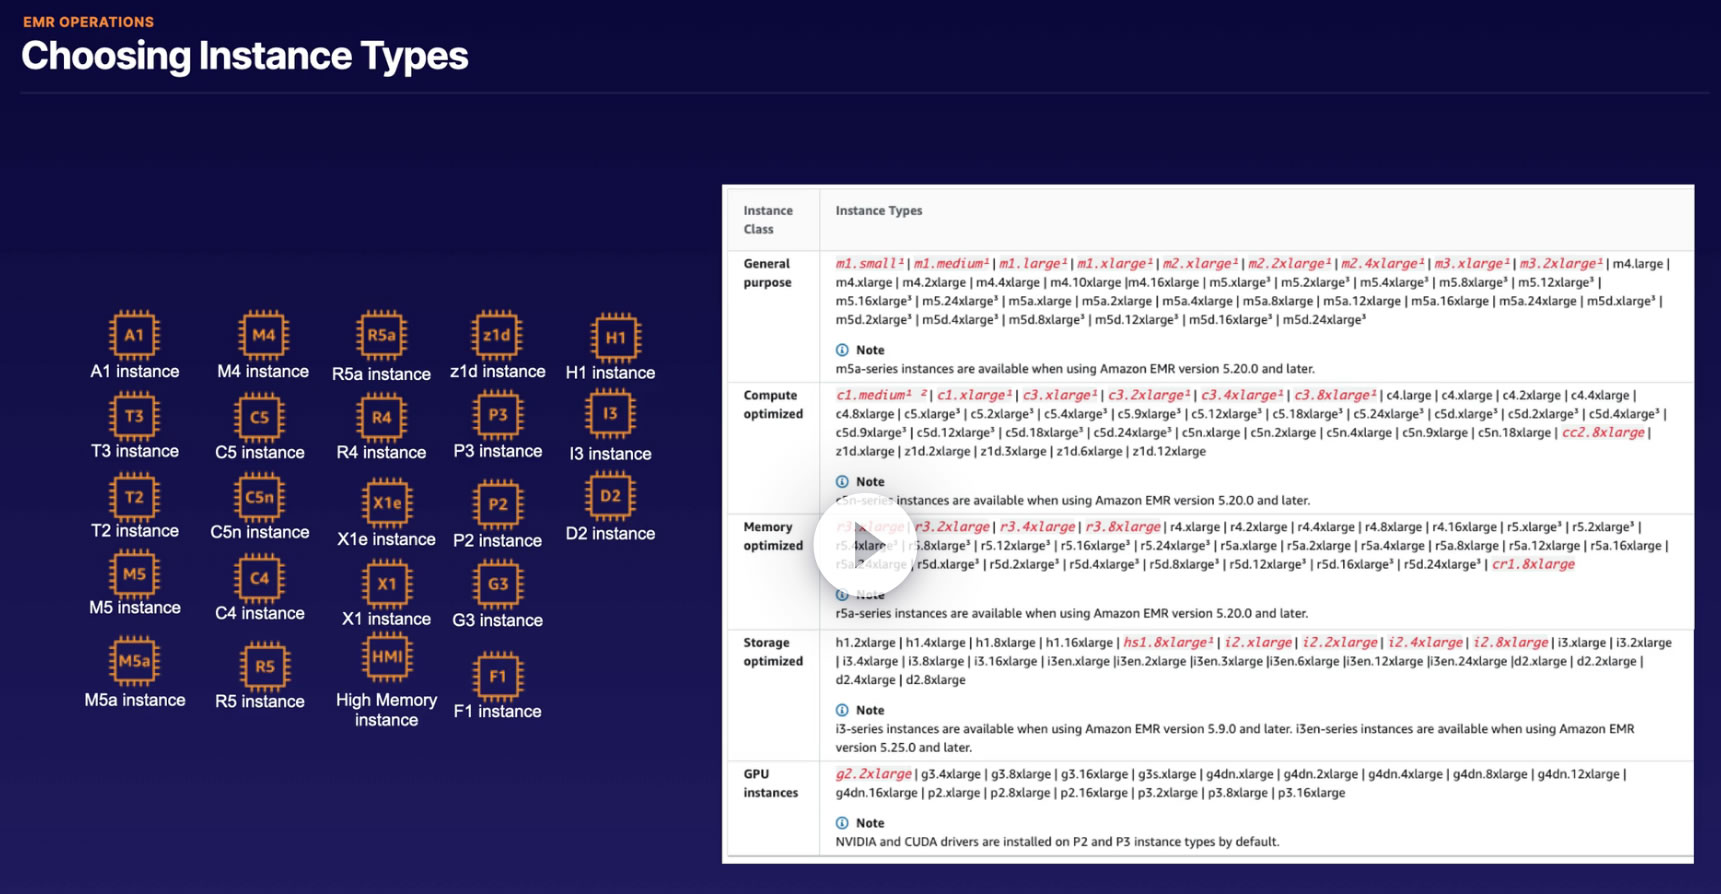Click the Storage optimized row label
Screen dimensions: 1721x894
point(773,652)
